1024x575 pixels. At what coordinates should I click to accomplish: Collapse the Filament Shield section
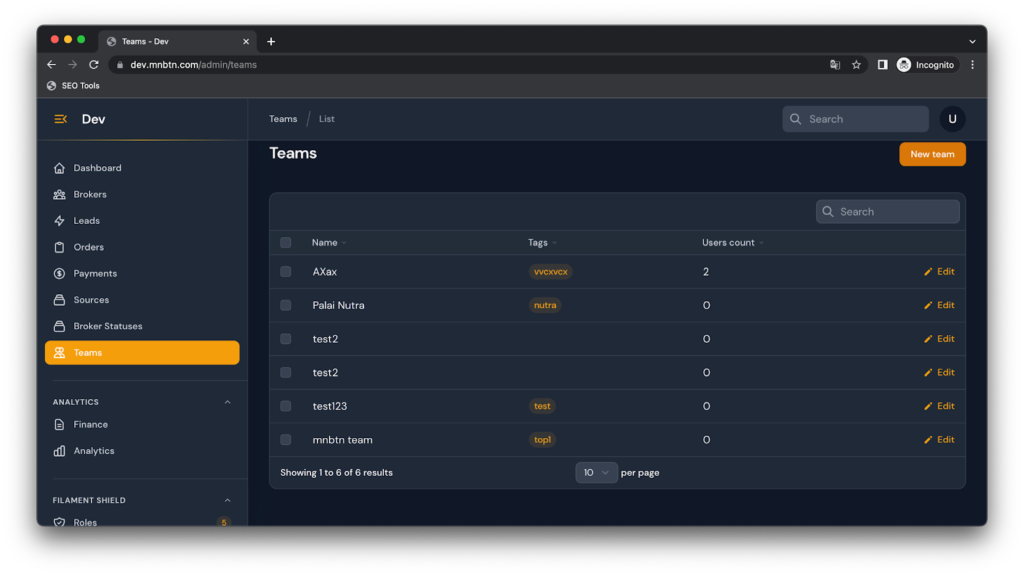click(227, 500)
